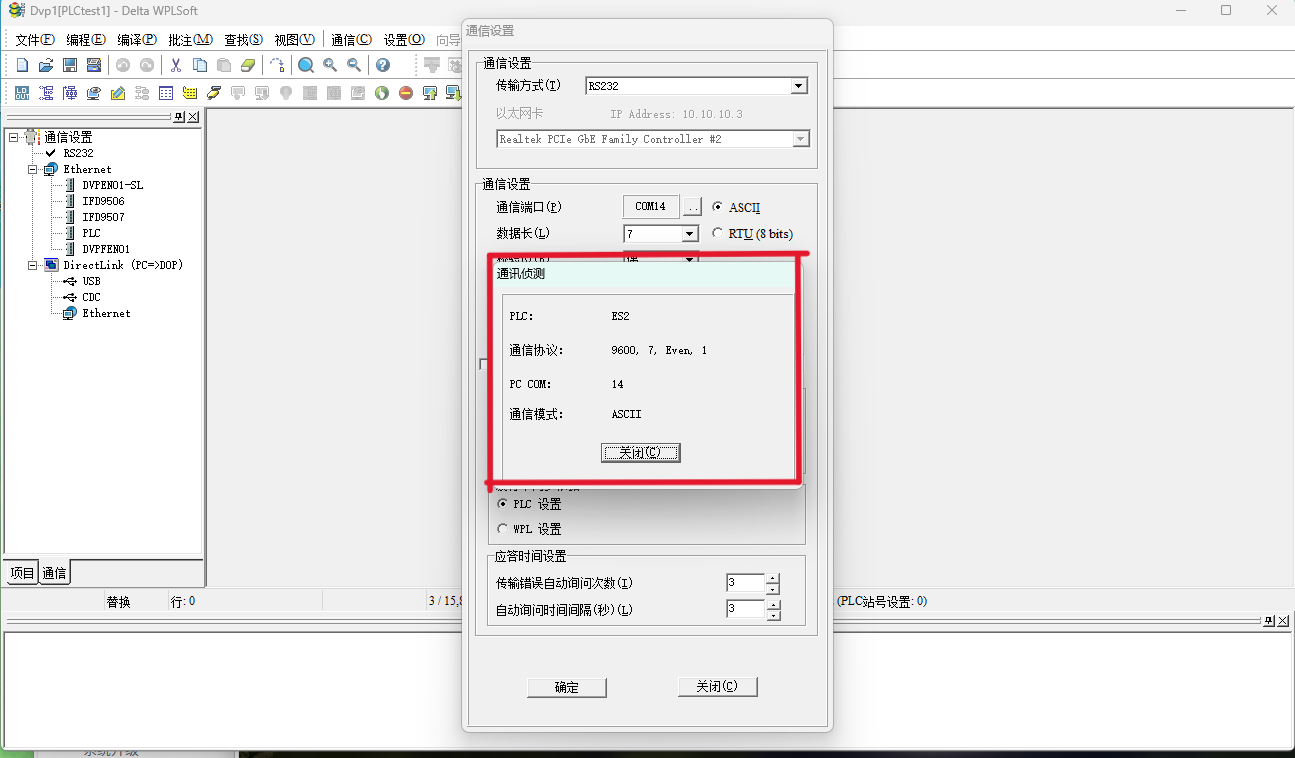This screenshot has width=1295, height=758.
Task: Select PLC node under Ethernet
Action: click(91, 233)
